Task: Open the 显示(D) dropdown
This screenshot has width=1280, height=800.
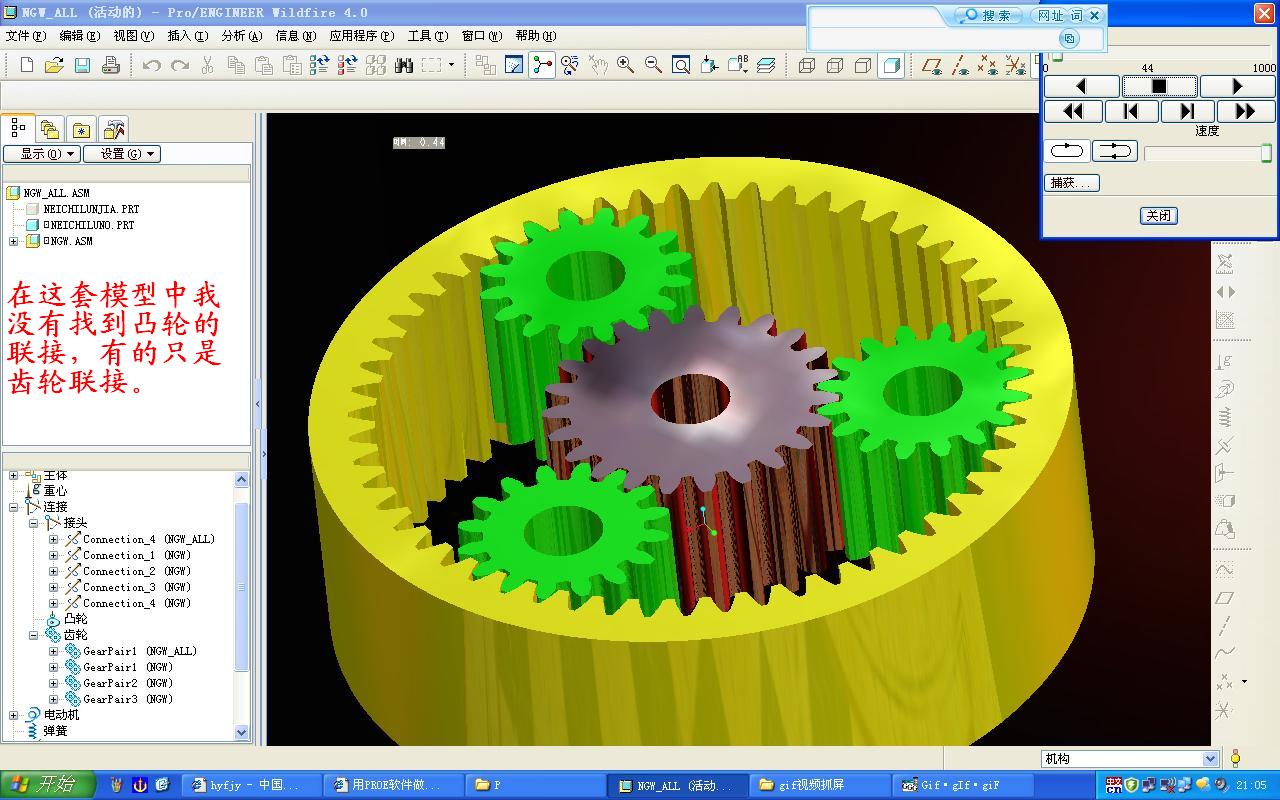Action: point(41,154)
